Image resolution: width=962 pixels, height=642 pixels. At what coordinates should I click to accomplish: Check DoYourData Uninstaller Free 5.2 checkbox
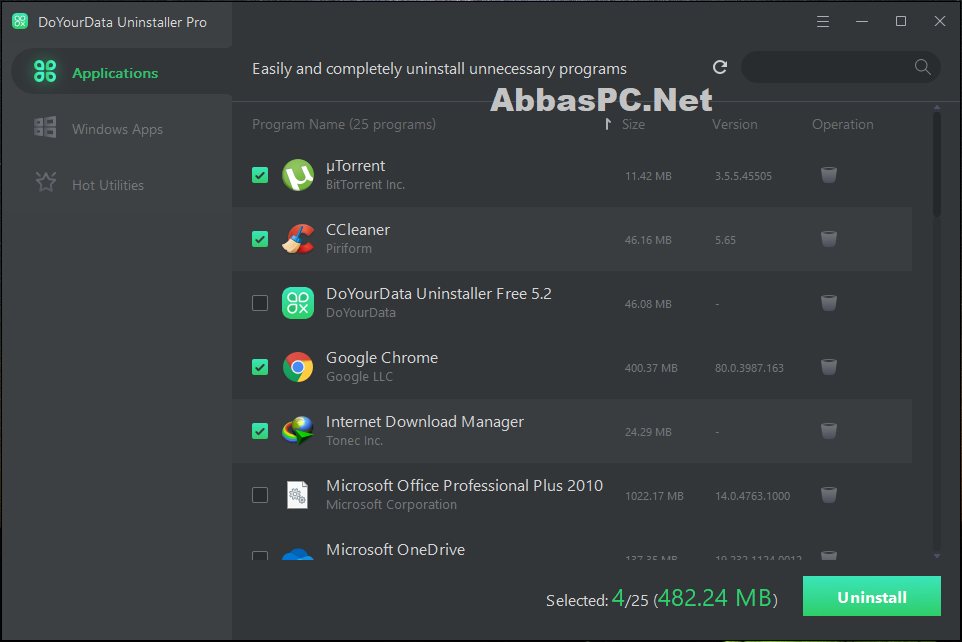(260, 303)
